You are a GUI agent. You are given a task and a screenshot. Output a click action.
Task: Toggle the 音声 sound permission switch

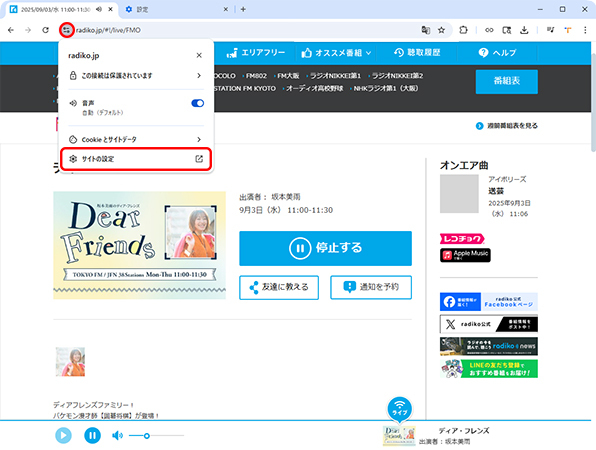tap(198, 103)
